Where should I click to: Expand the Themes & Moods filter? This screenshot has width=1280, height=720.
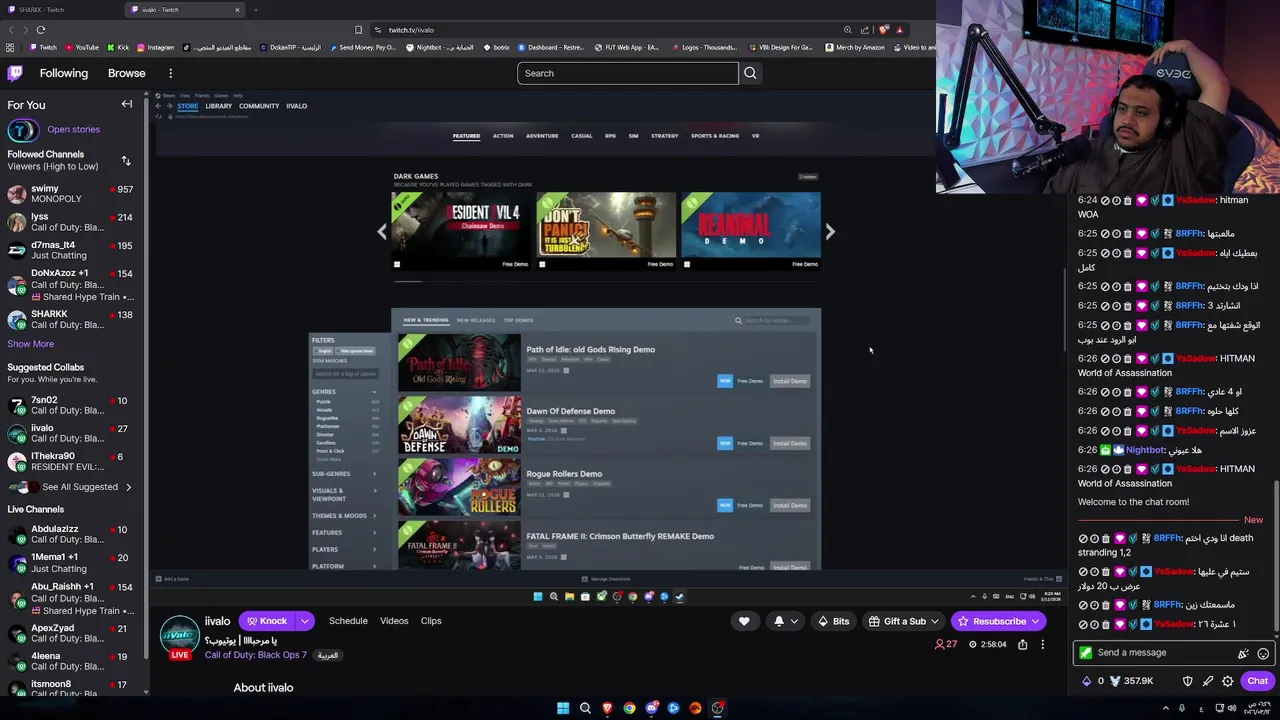(344, 516)
